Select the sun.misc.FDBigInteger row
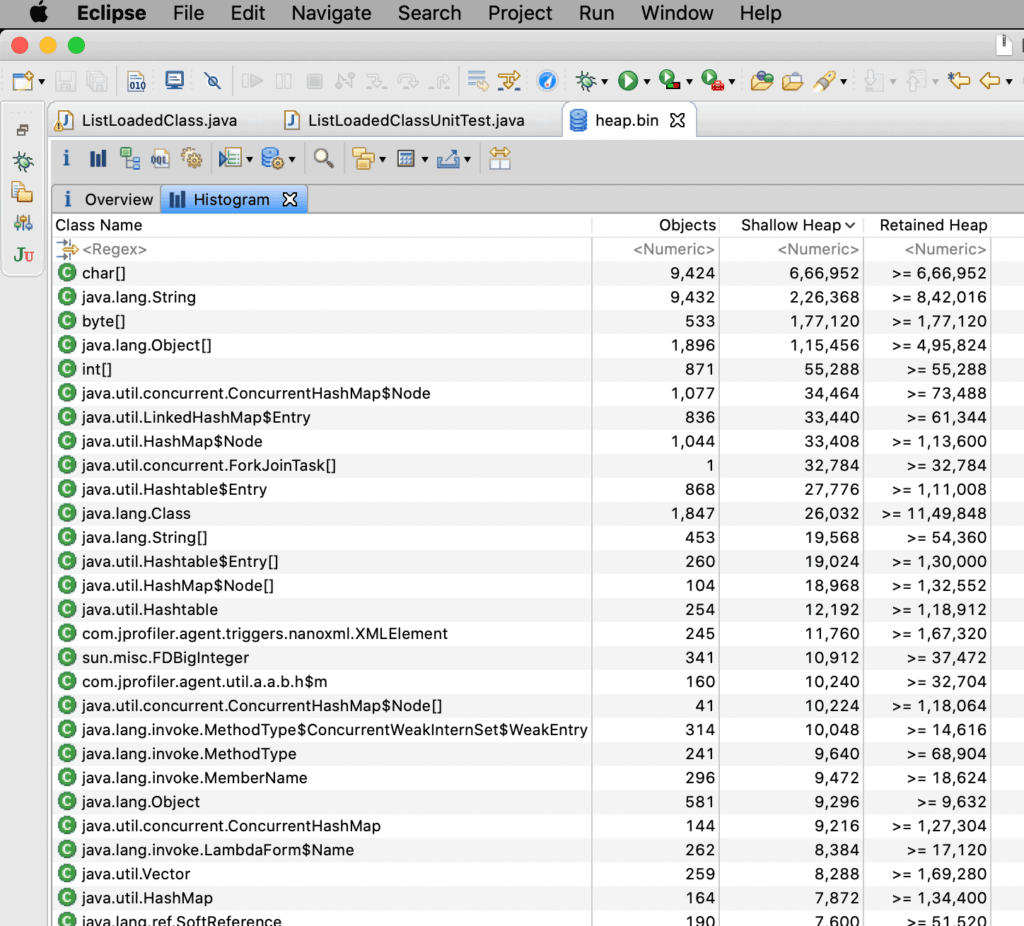This screenshot has height=926, width=1024. [x=521, y=658]
